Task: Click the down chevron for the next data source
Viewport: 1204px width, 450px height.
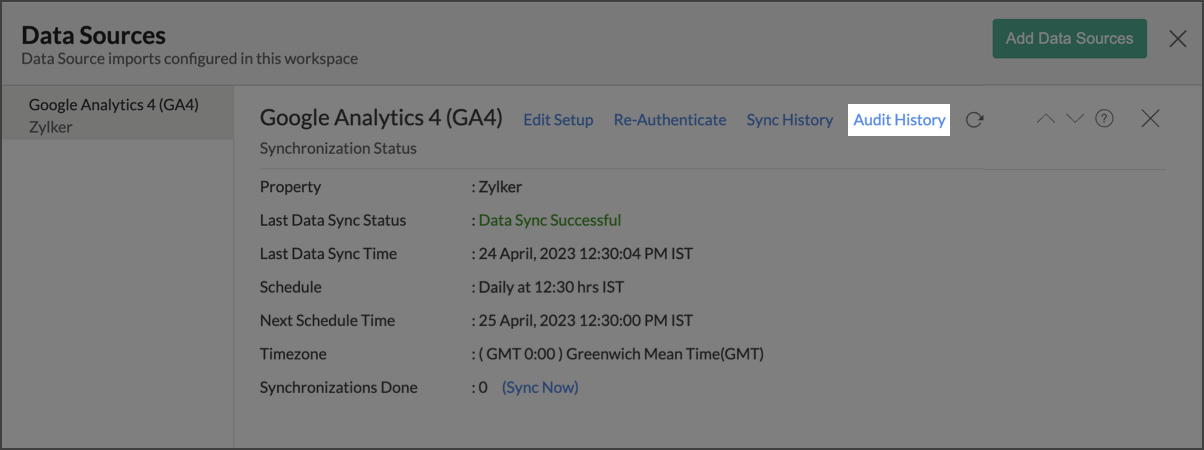Action: (1075, 119)
